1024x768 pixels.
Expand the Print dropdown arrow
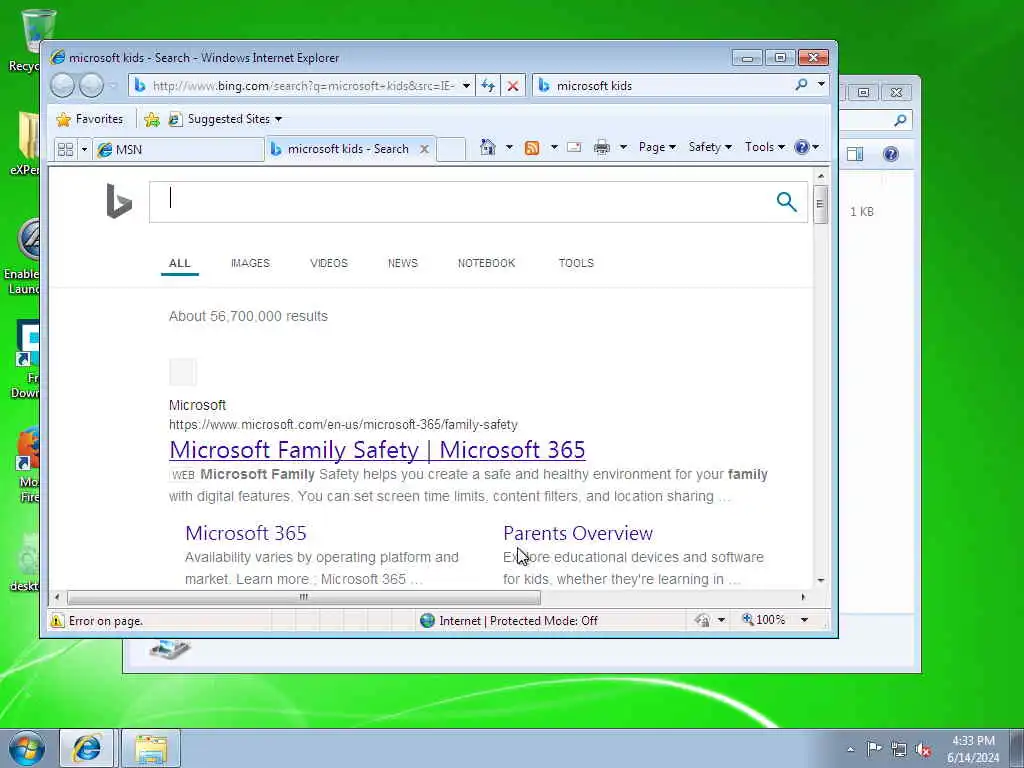click(623, 147)
